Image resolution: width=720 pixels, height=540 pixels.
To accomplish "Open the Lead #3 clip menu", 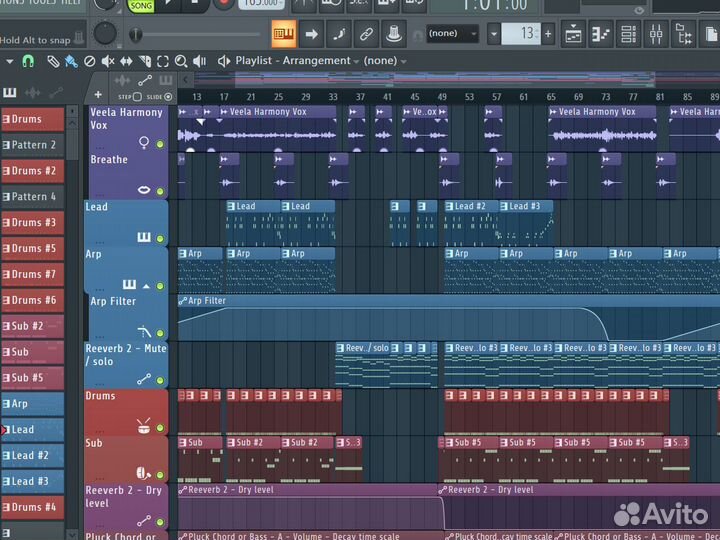I will 504,206.
